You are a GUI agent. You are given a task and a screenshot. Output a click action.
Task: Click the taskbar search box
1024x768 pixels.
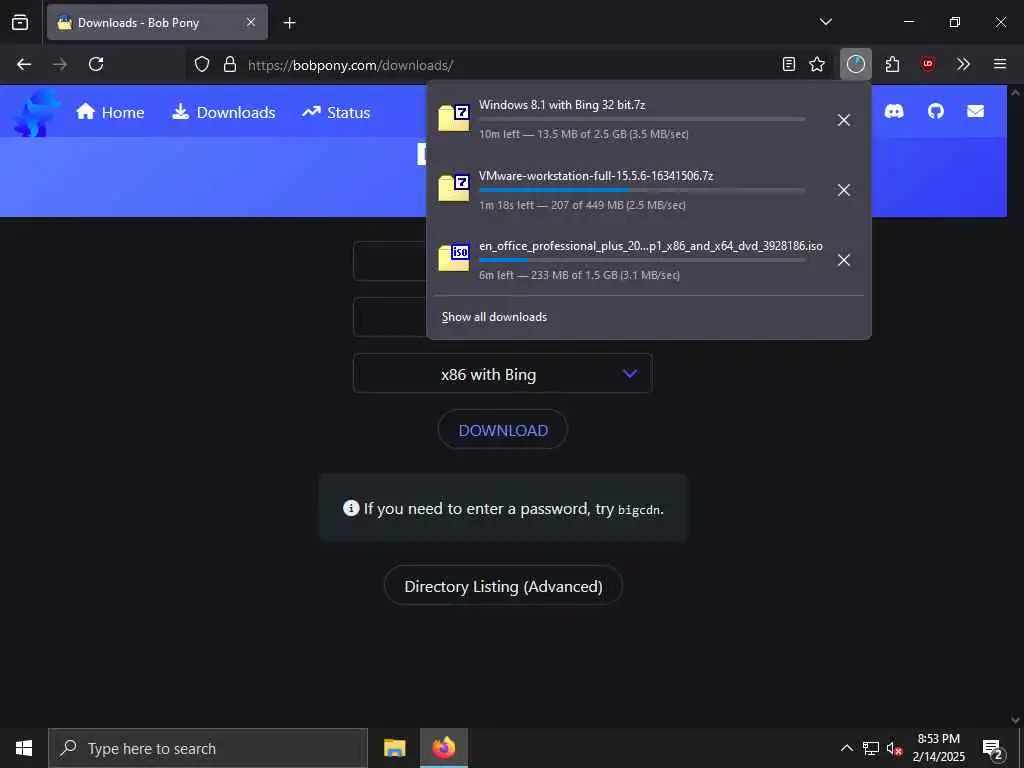click(208, 748)
